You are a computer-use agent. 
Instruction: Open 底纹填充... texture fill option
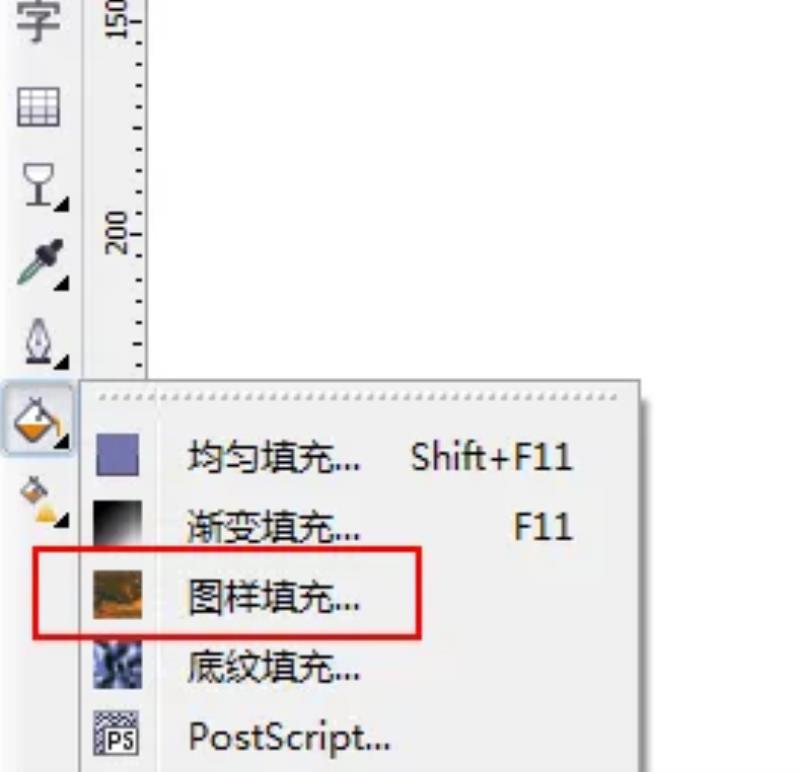click(x=274, y=666)
